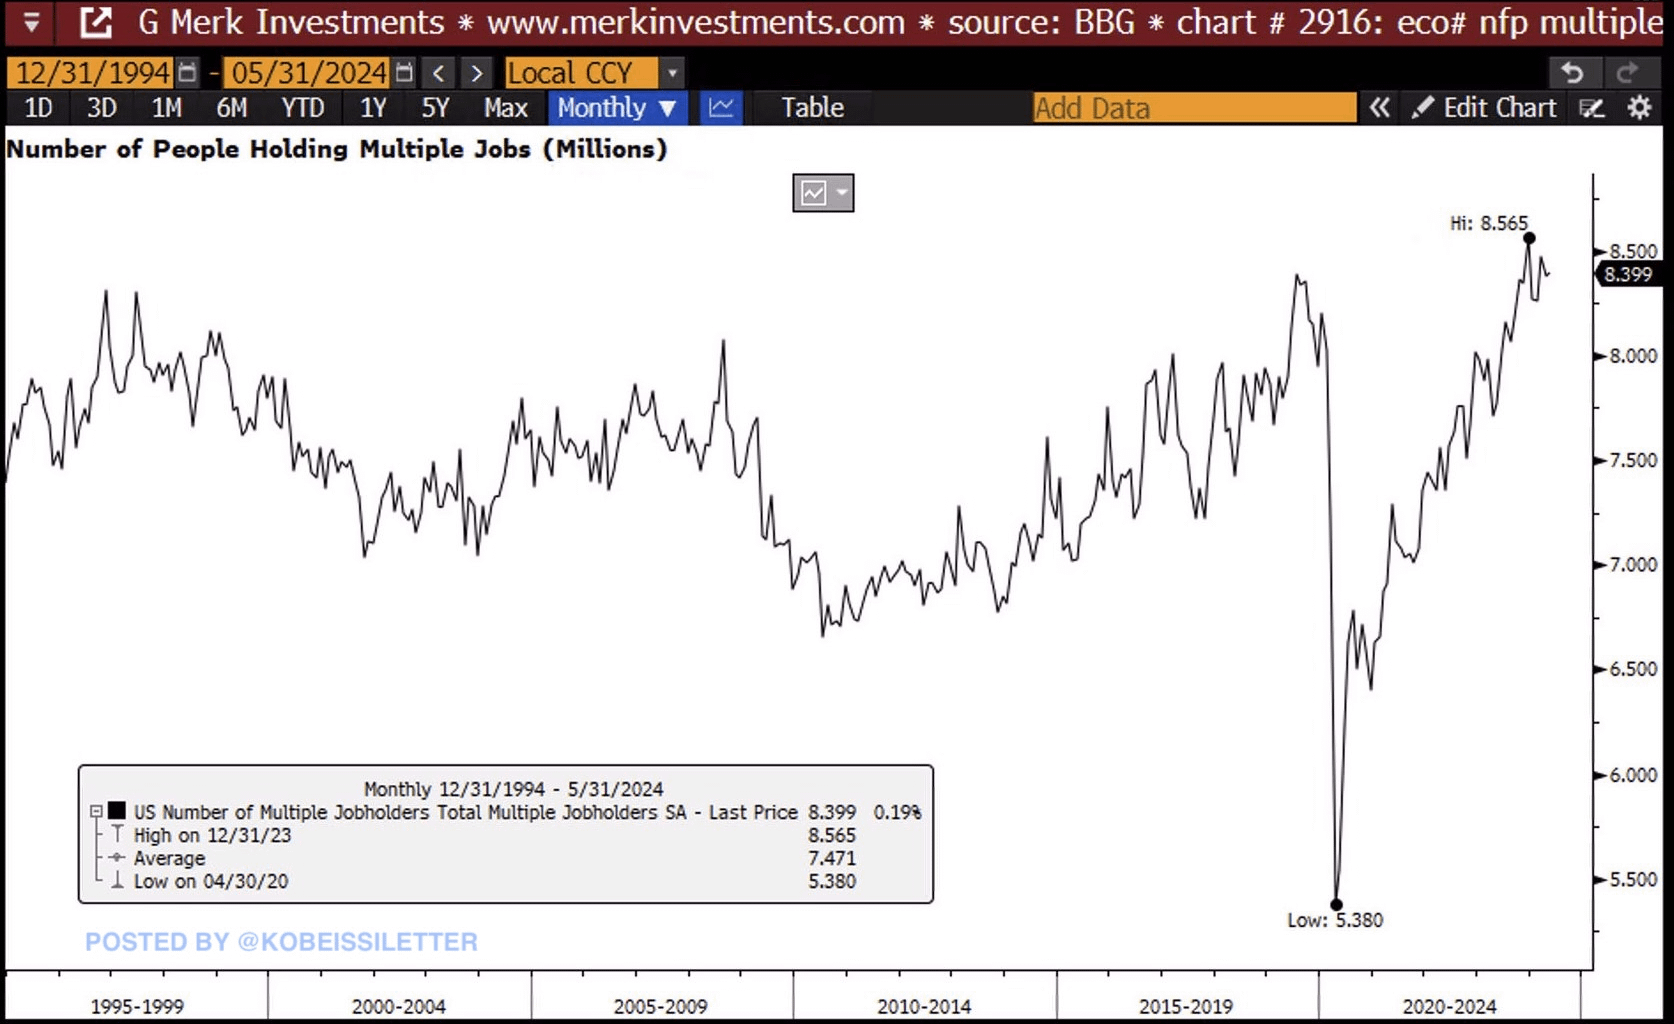Go to next date range arrow
The image size is (1674, 1024).
click(x=477, y=73)
